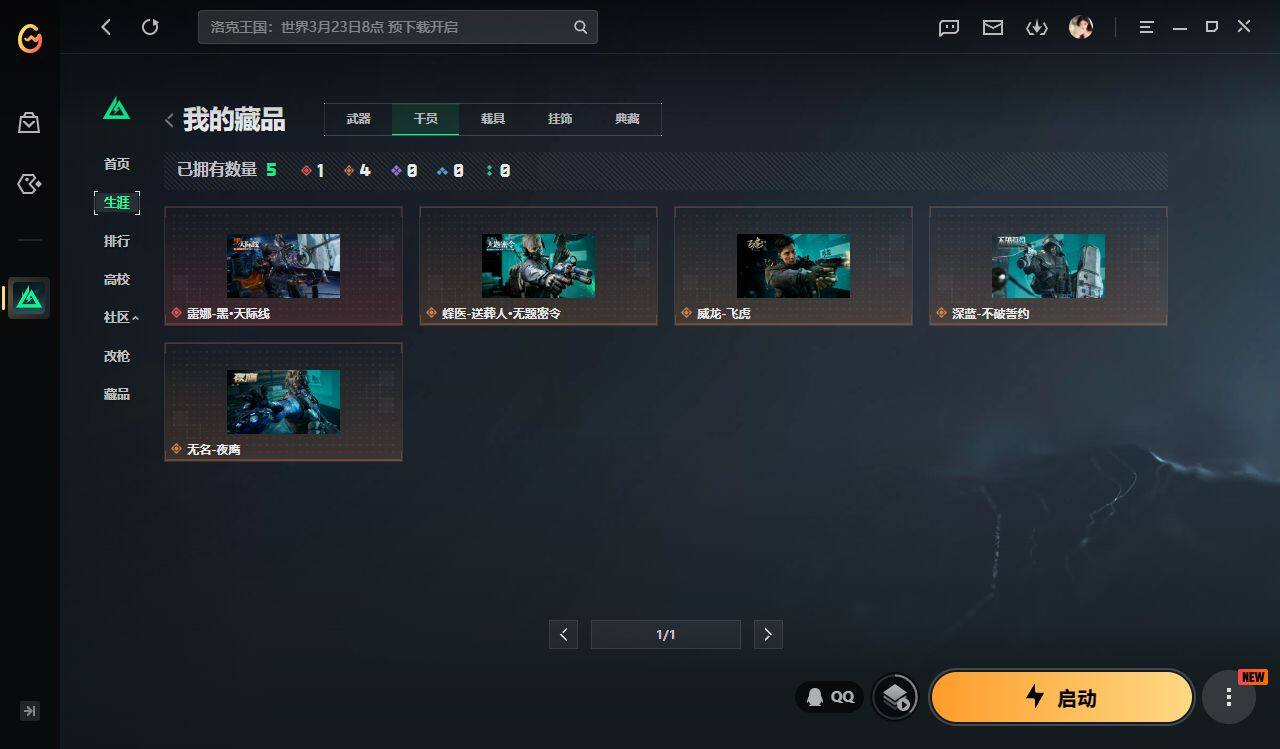Switch to the 干员 tab

(x=426, y=119)
